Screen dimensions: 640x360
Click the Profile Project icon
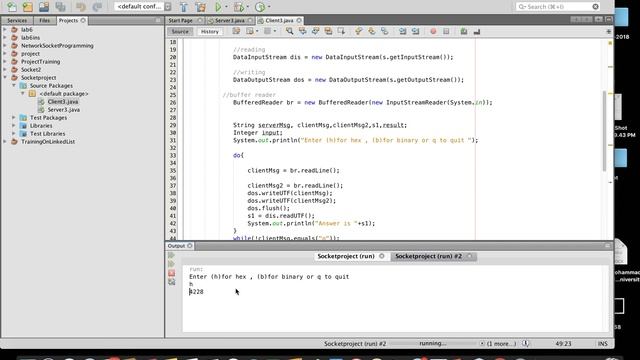260,7
